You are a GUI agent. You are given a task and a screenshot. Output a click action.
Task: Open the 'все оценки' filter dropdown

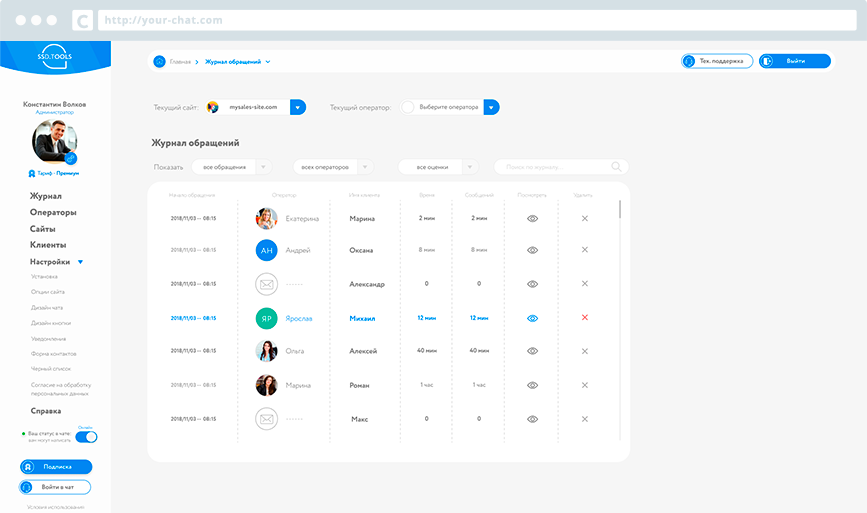(438, 167)
